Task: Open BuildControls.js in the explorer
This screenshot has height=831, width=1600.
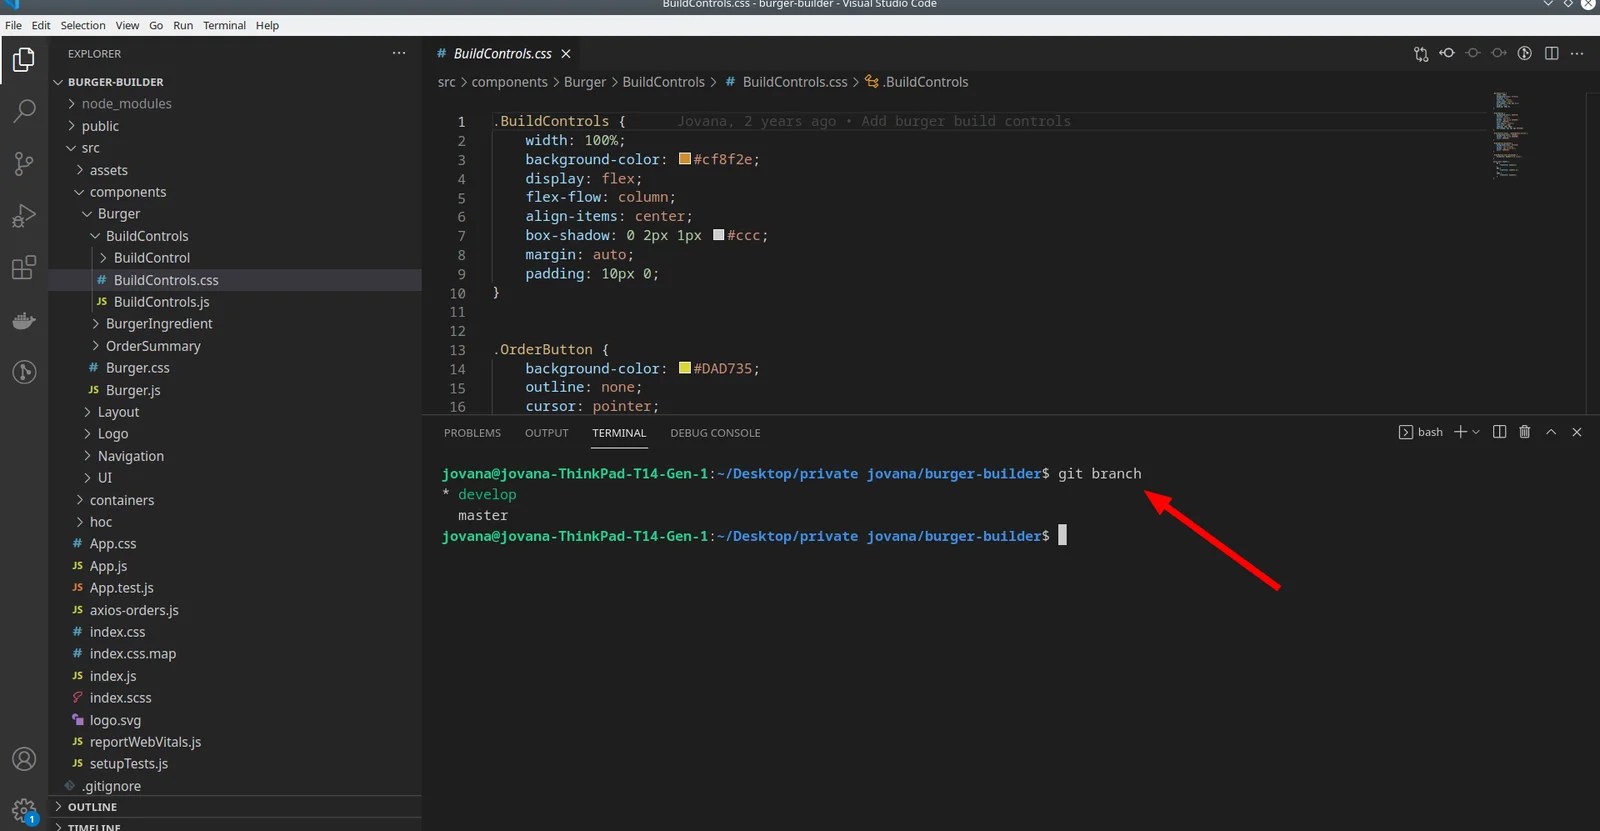Action: [x=235, y=302]
